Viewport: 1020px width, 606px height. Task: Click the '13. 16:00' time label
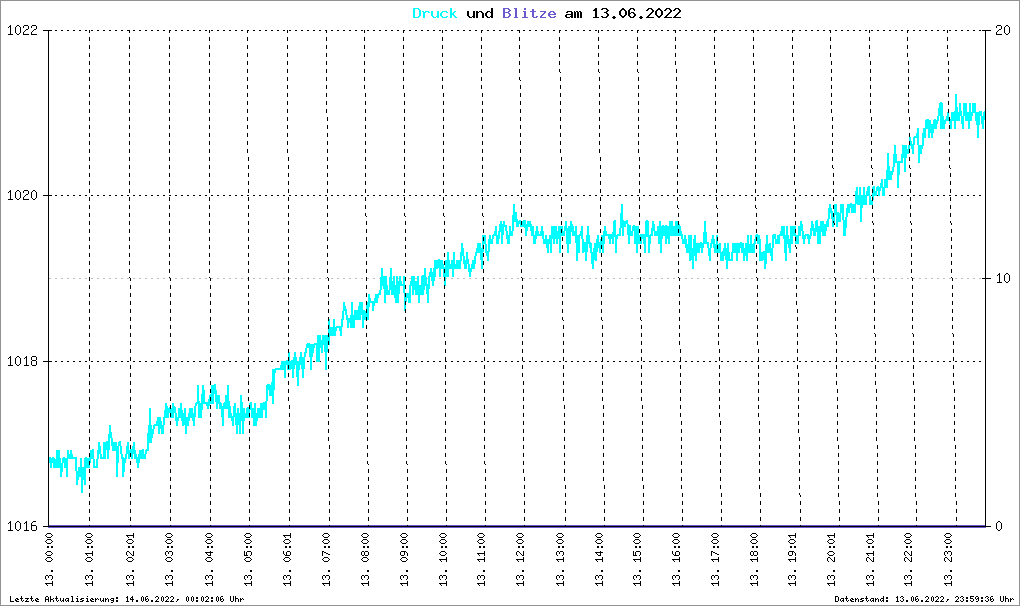676,559
